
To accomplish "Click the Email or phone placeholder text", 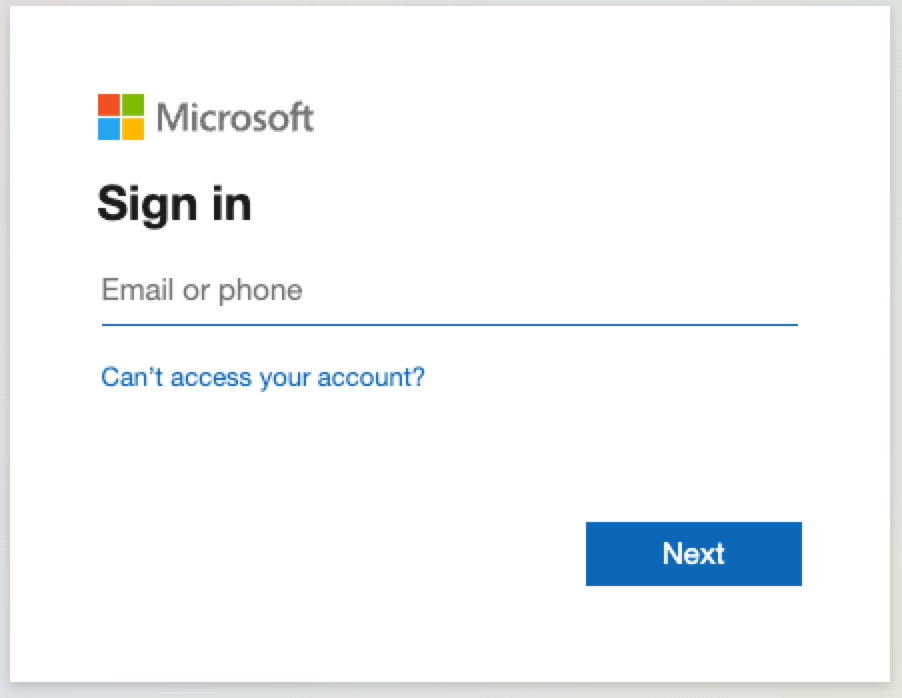I will tap(202, 290).
